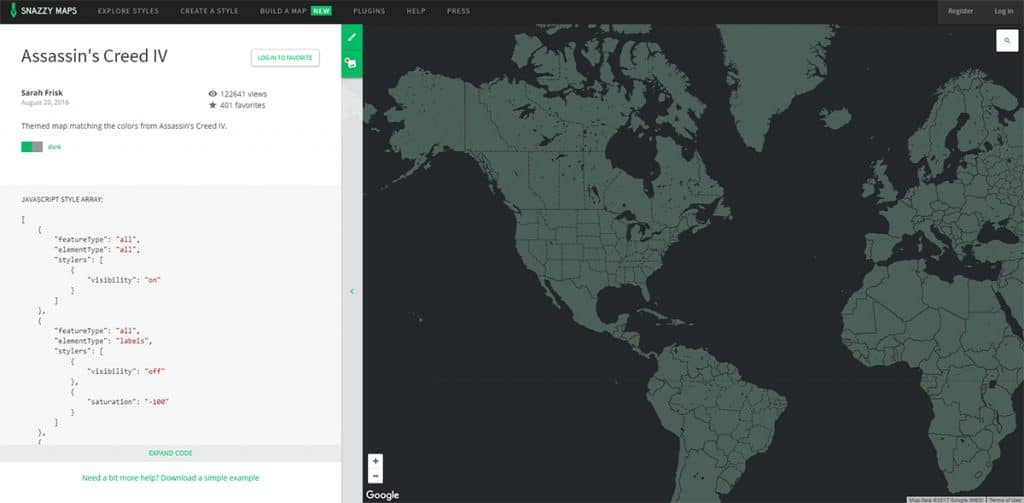Click the "visibility": "on" code line
This screenshot has height=503, width=1024.
124,280
